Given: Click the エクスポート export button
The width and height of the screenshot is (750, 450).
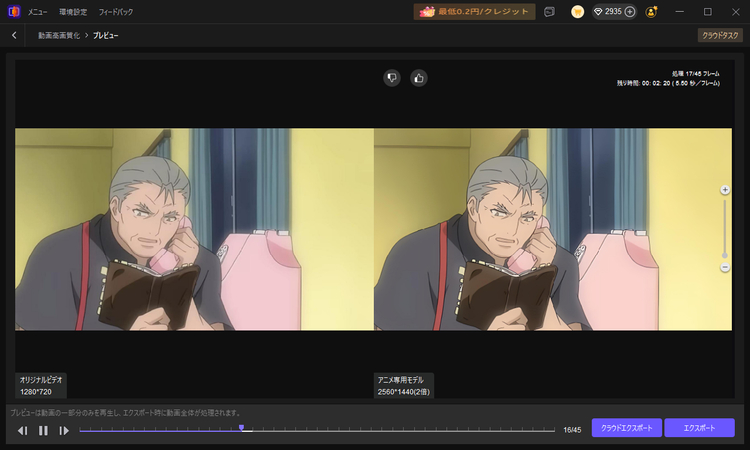Looking at the screenshot, I should 699,428.
